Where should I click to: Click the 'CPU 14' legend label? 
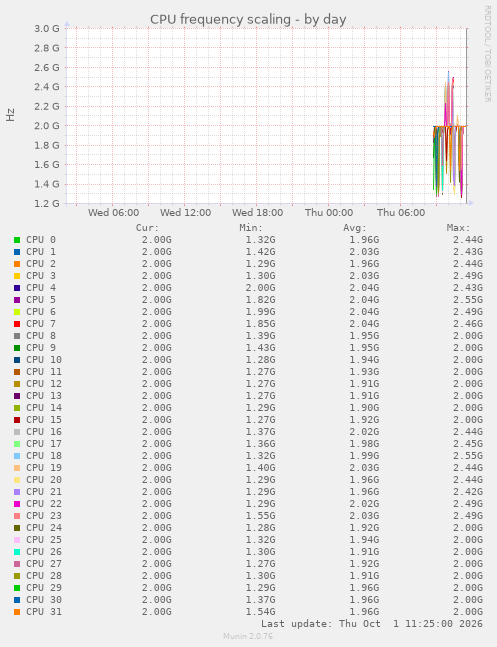click(44, 408)
